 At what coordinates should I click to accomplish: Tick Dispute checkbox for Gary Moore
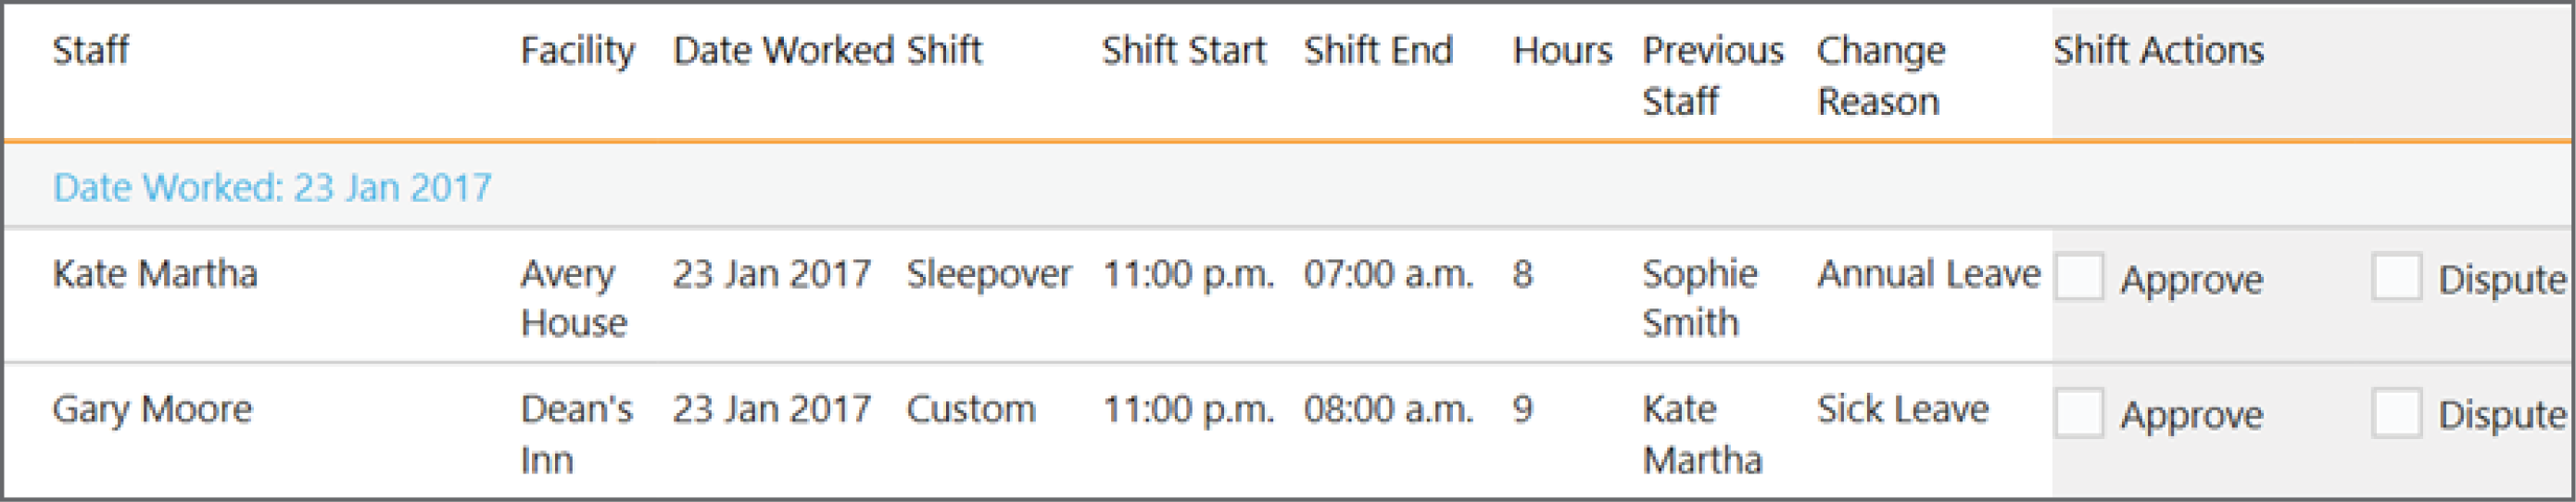[x=2396, y=413]
